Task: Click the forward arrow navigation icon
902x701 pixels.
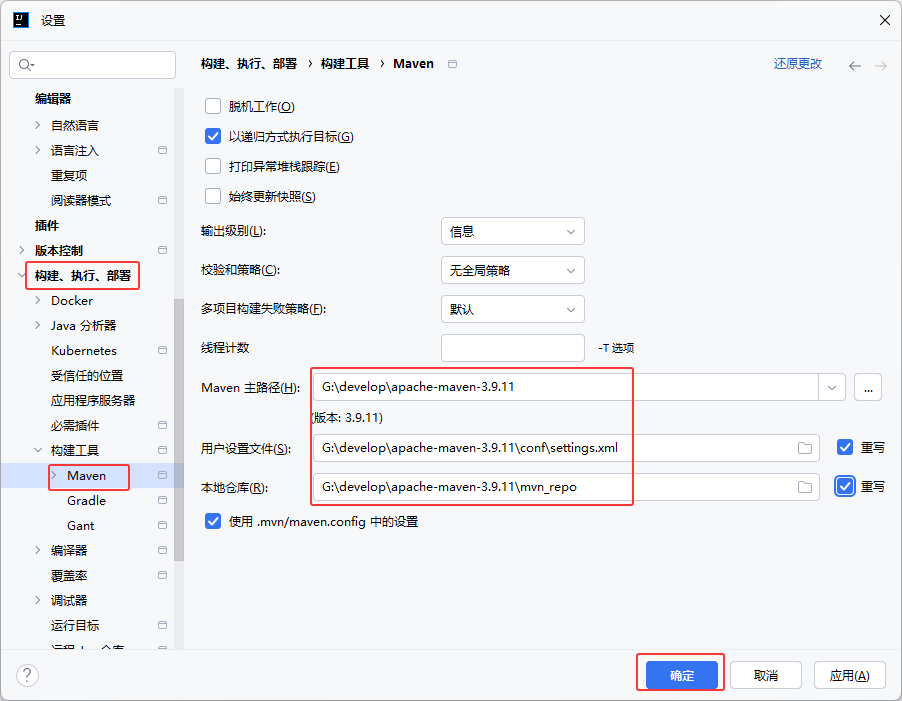Action: [881, 65]
